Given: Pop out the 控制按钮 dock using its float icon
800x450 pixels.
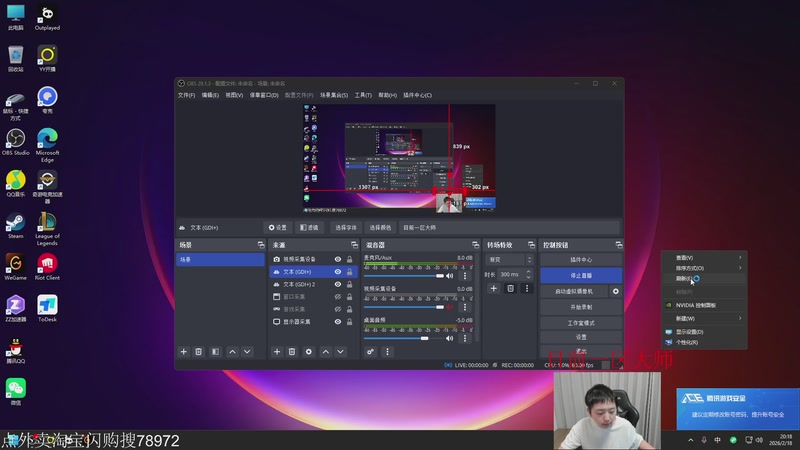Looking at the screenshot, I should [619, 245].
